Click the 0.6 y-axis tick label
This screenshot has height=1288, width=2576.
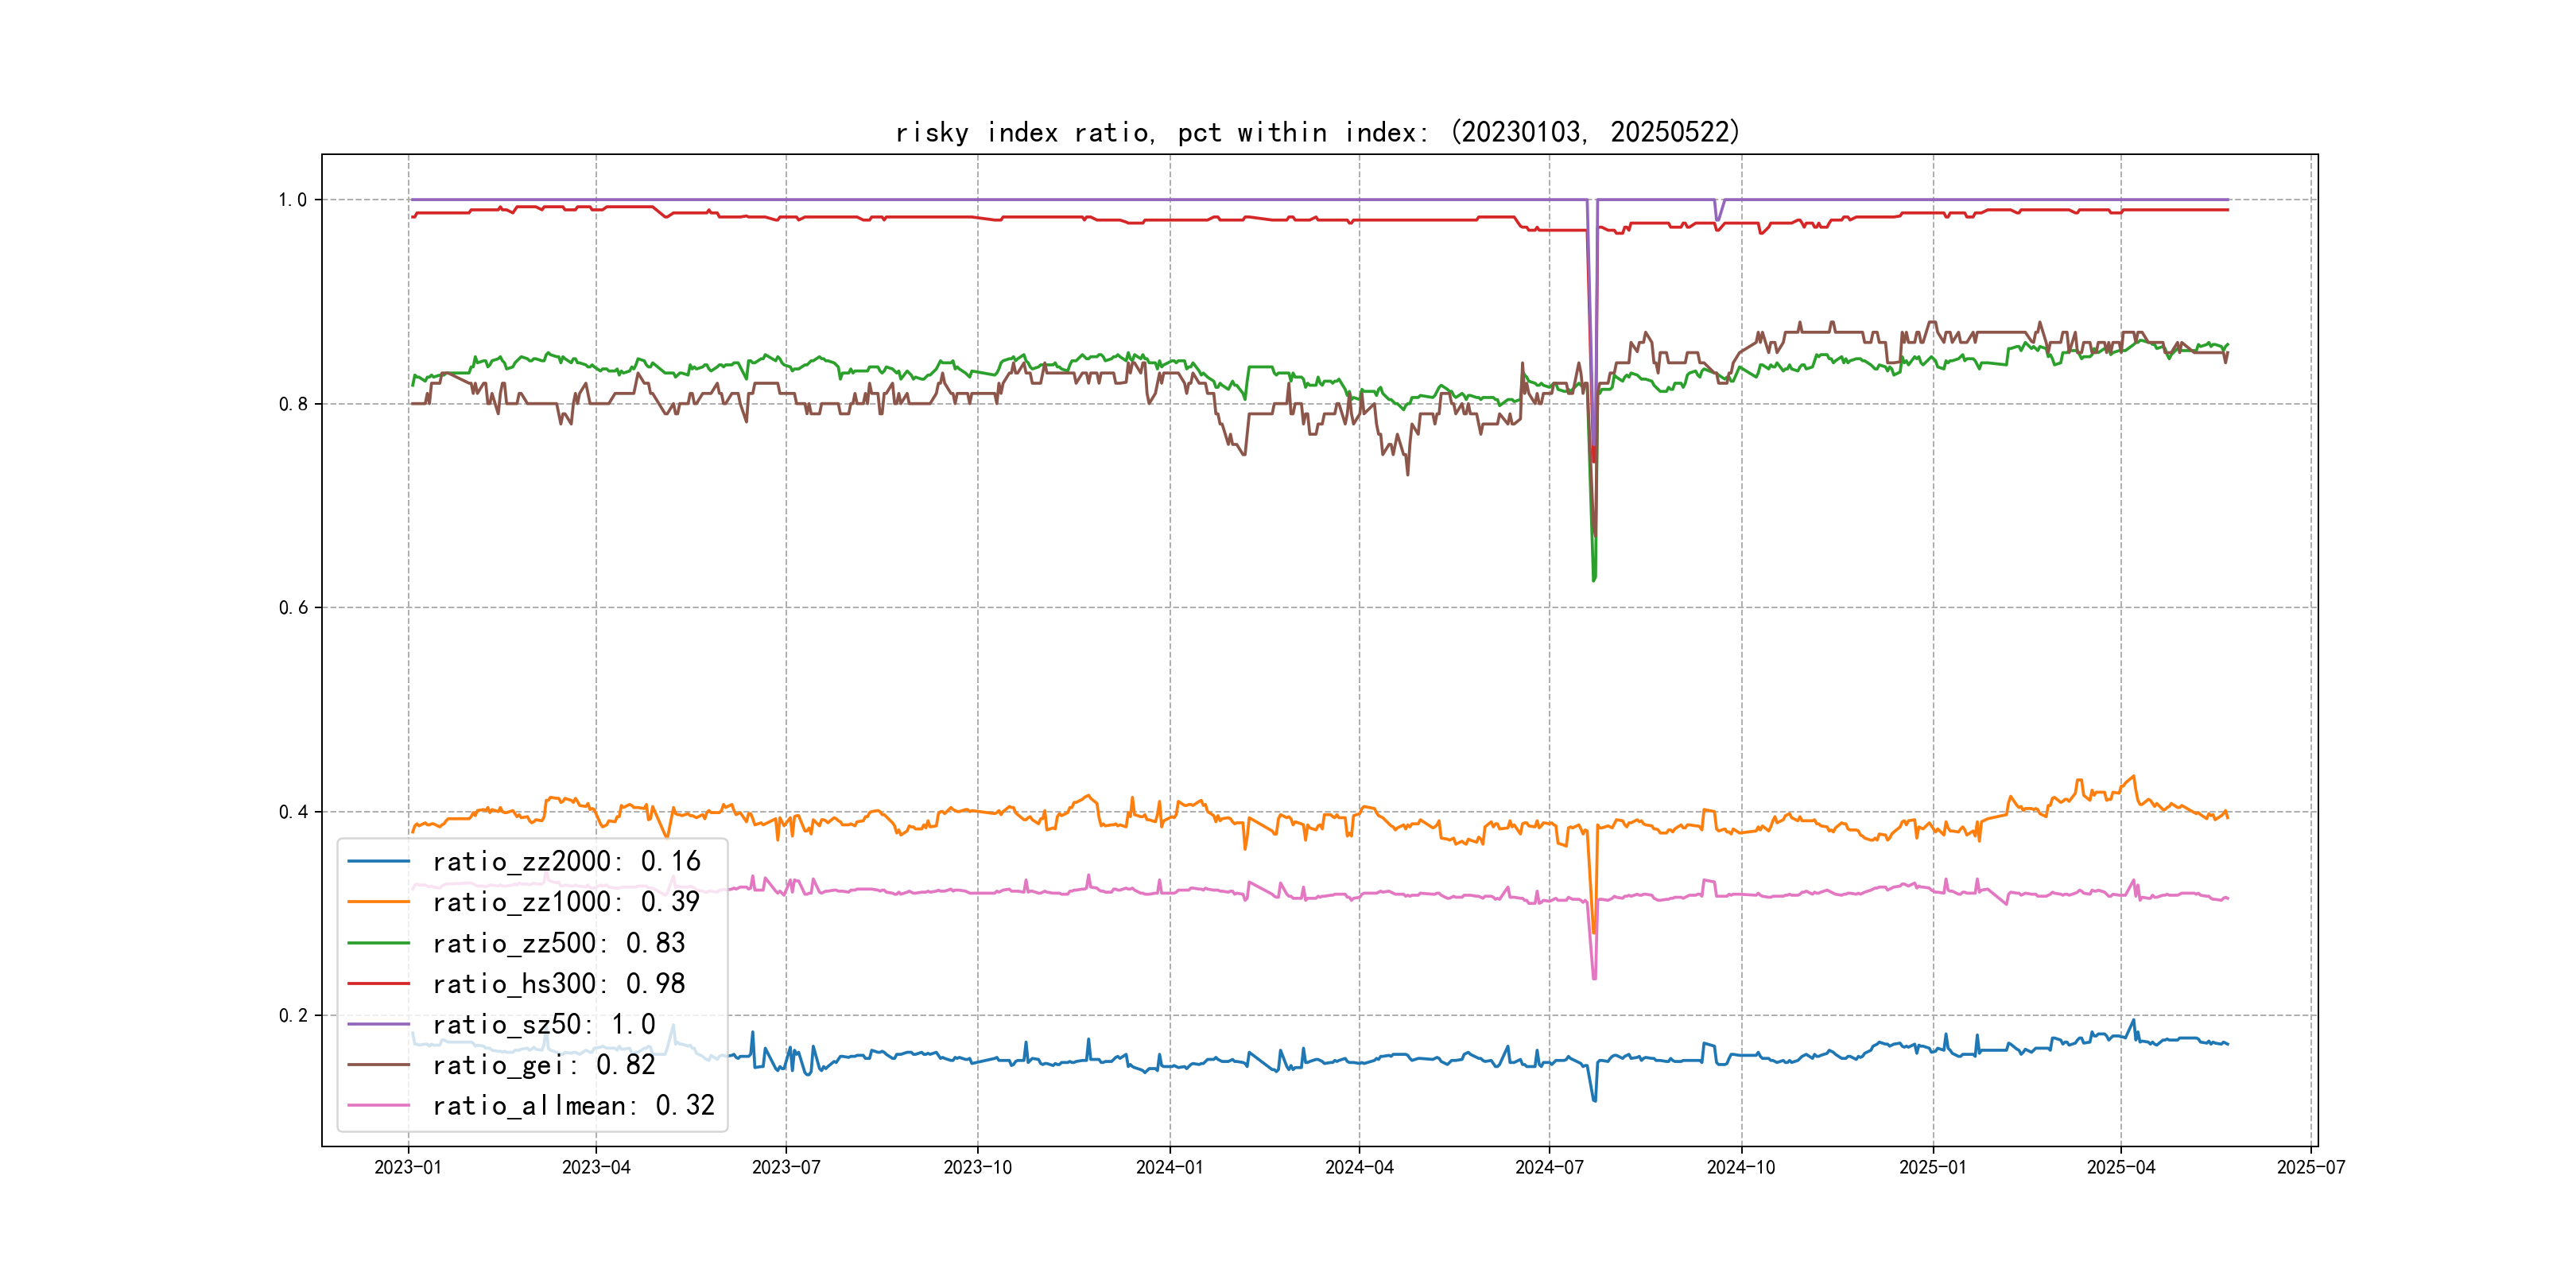293,608
